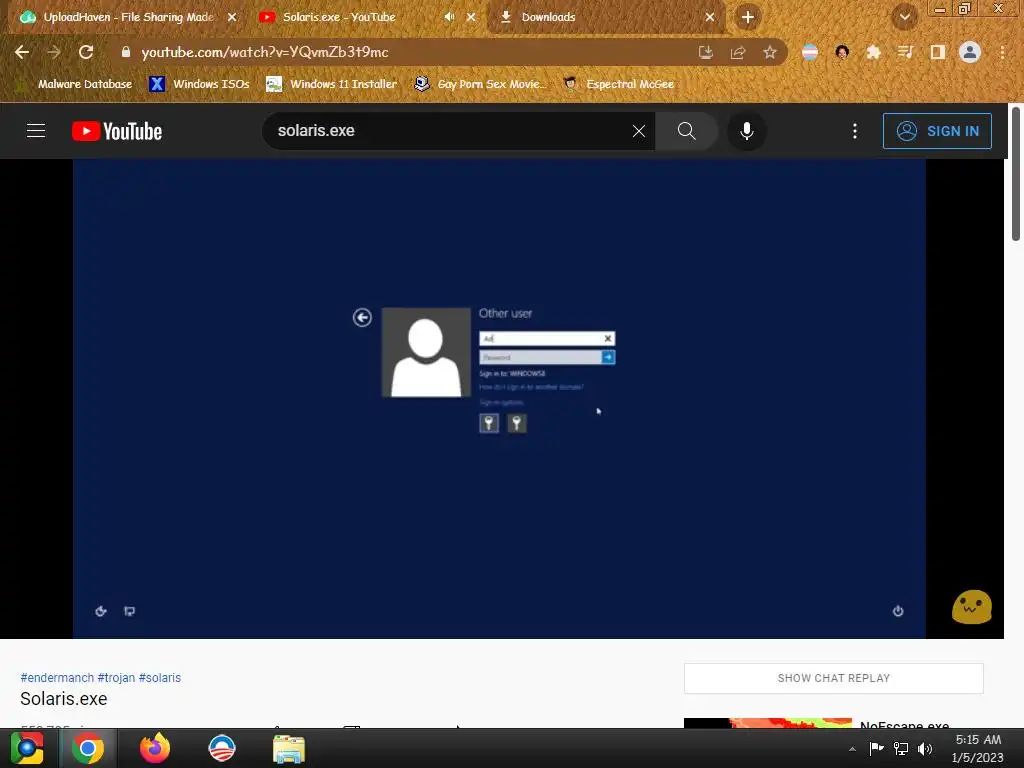This screenshot has width=1024, height=768.
Task: Open the media control icon in toolbar
Action: pos(905,52)
